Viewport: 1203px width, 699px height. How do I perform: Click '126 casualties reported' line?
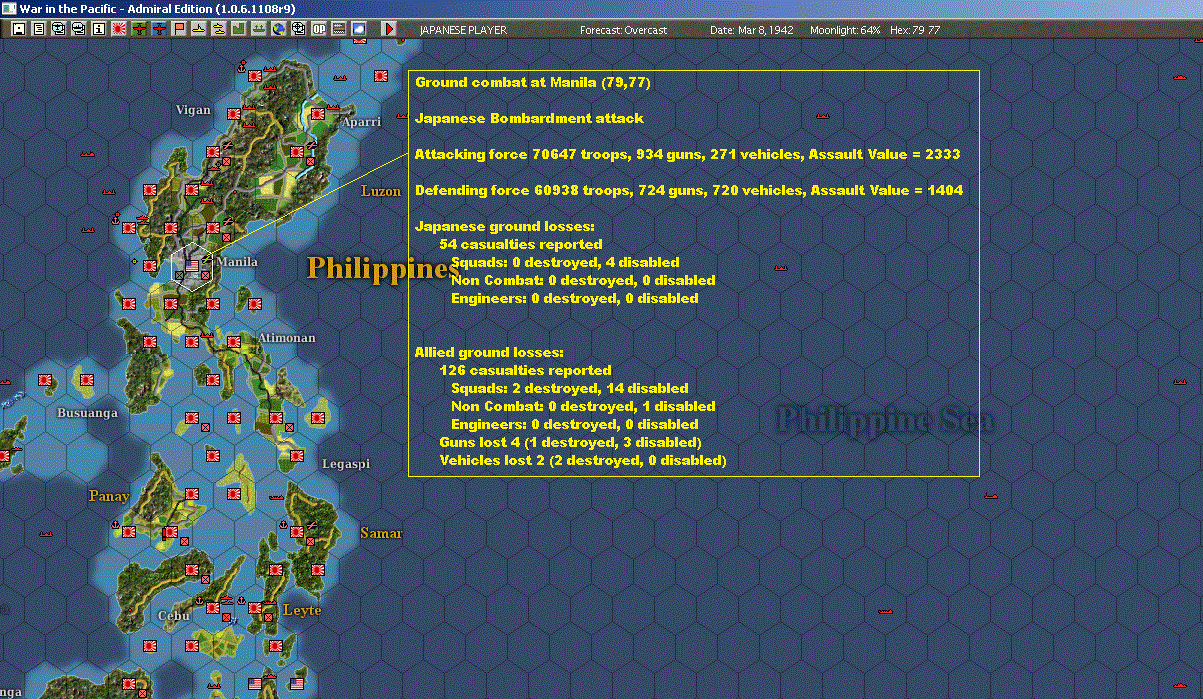click(525, 370)
